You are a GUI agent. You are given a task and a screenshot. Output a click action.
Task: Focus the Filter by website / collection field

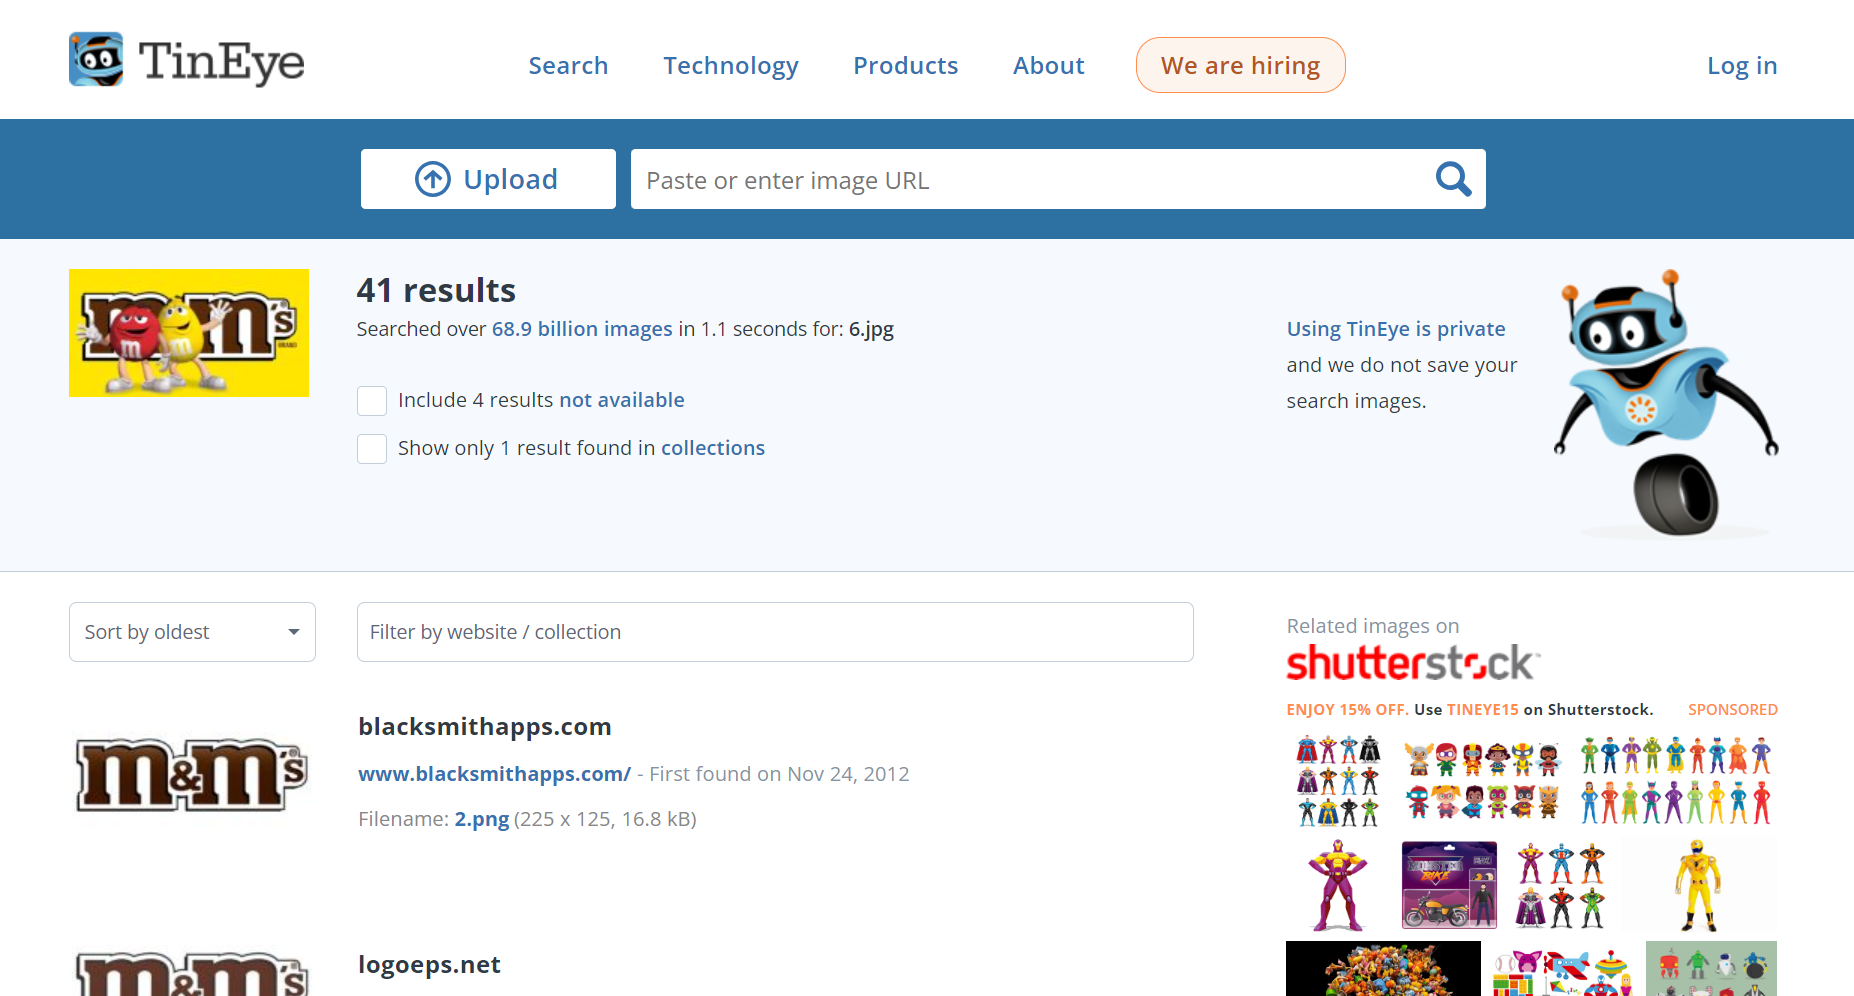click(775, 632)
